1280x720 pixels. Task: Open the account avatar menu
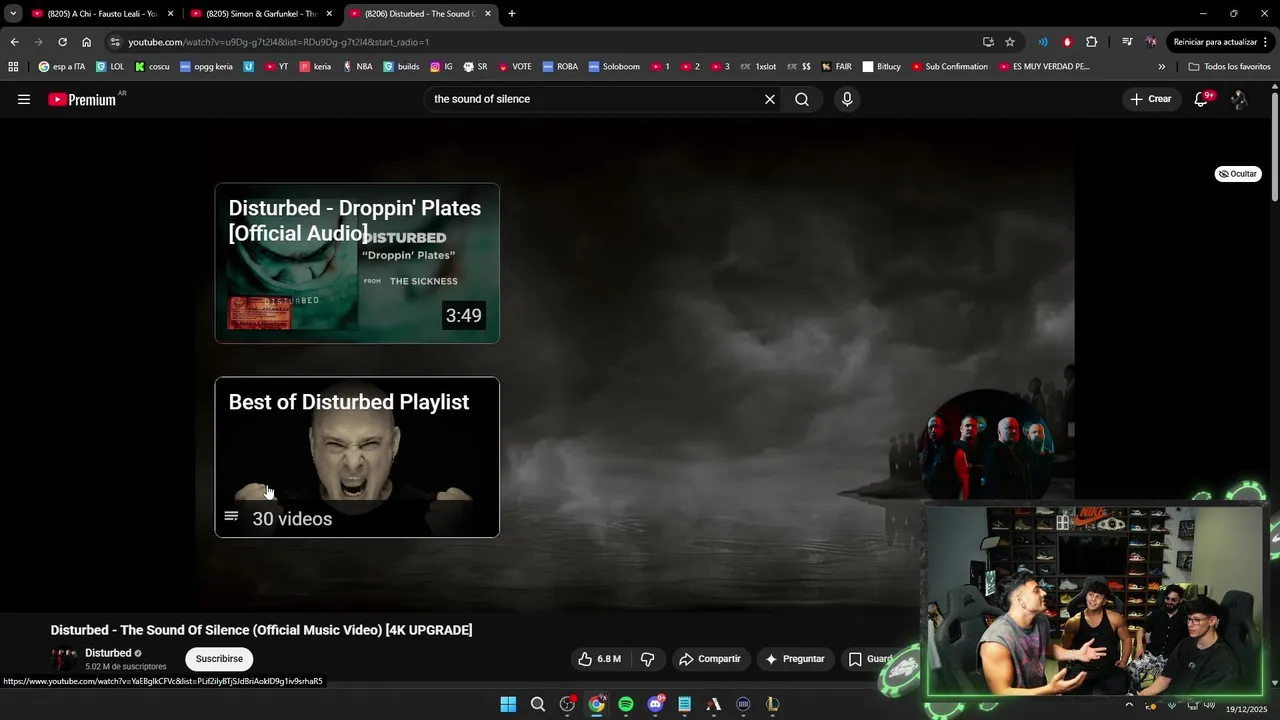[1239, 99]
